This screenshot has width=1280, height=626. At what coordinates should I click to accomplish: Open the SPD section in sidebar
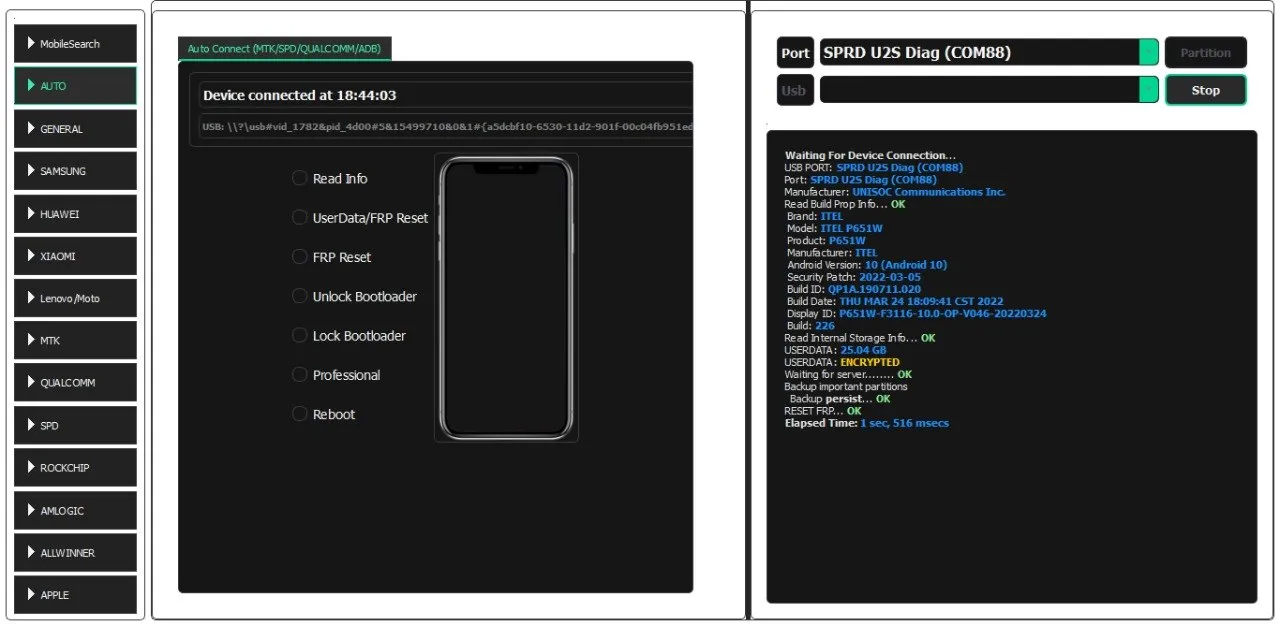(x=75, y=426)
